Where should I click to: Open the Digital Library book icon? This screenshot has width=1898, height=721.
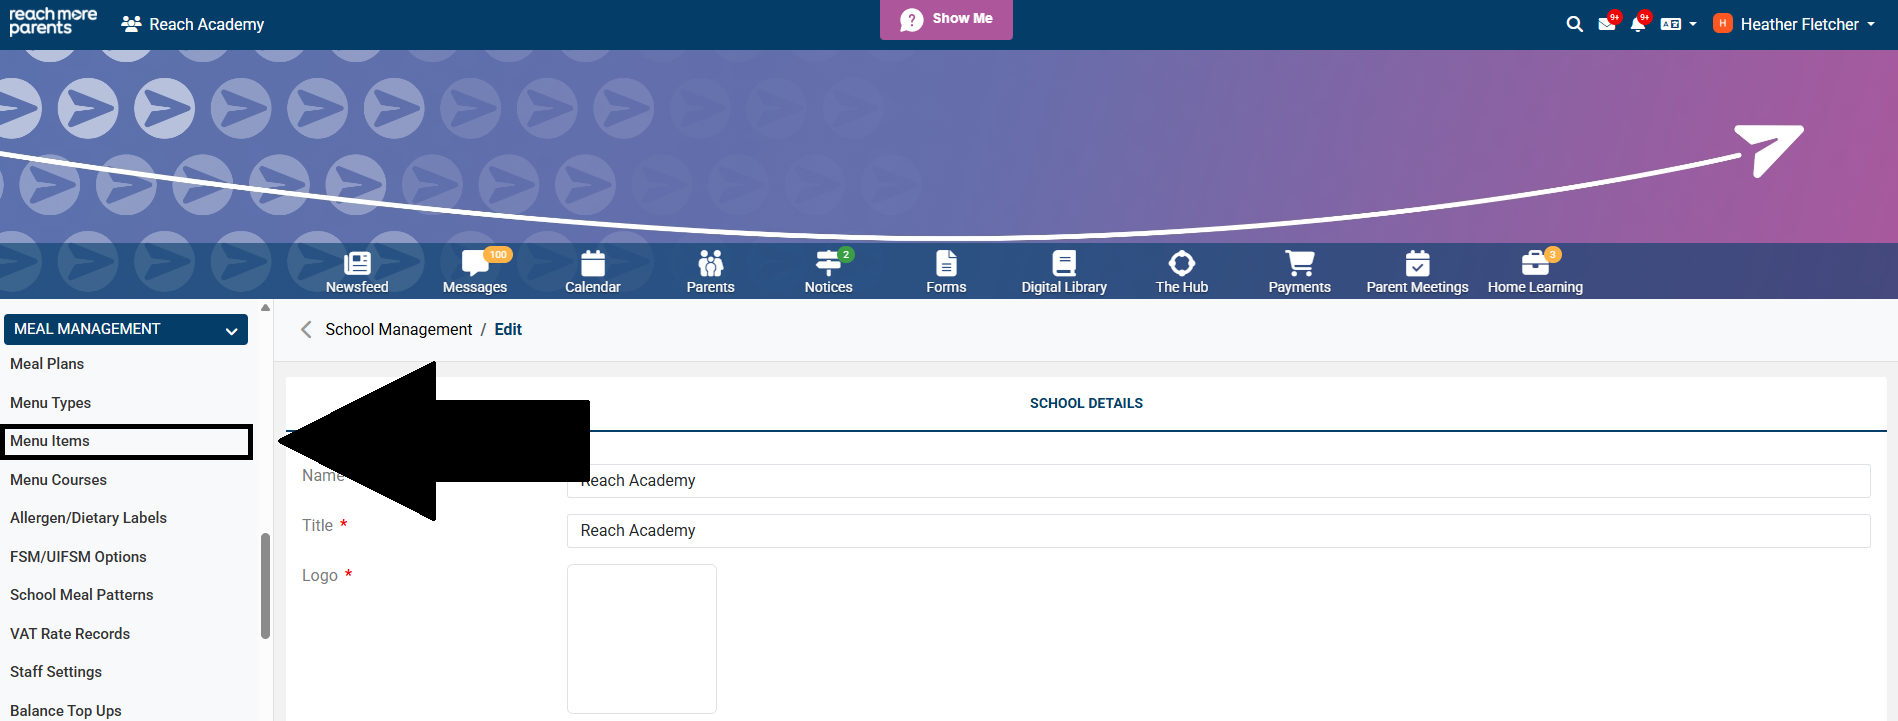pos(1064,264)
